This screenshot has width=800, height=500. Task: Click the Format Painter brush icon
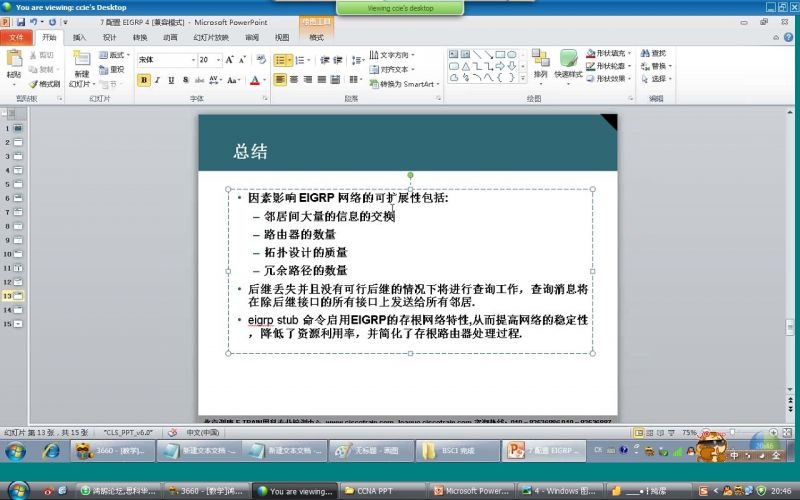click(34, 84)
